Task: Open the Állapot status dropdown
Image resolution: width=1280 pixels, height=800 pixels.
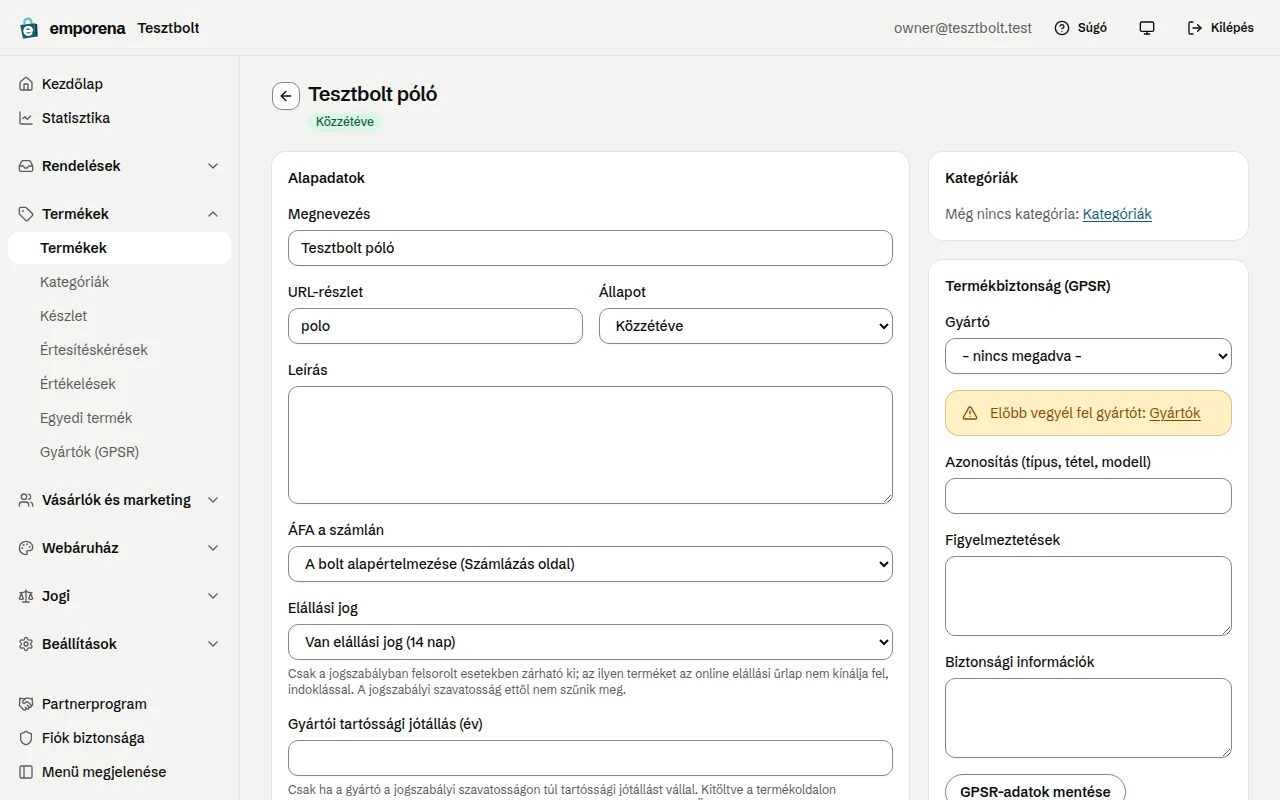Action: [746, 326]
